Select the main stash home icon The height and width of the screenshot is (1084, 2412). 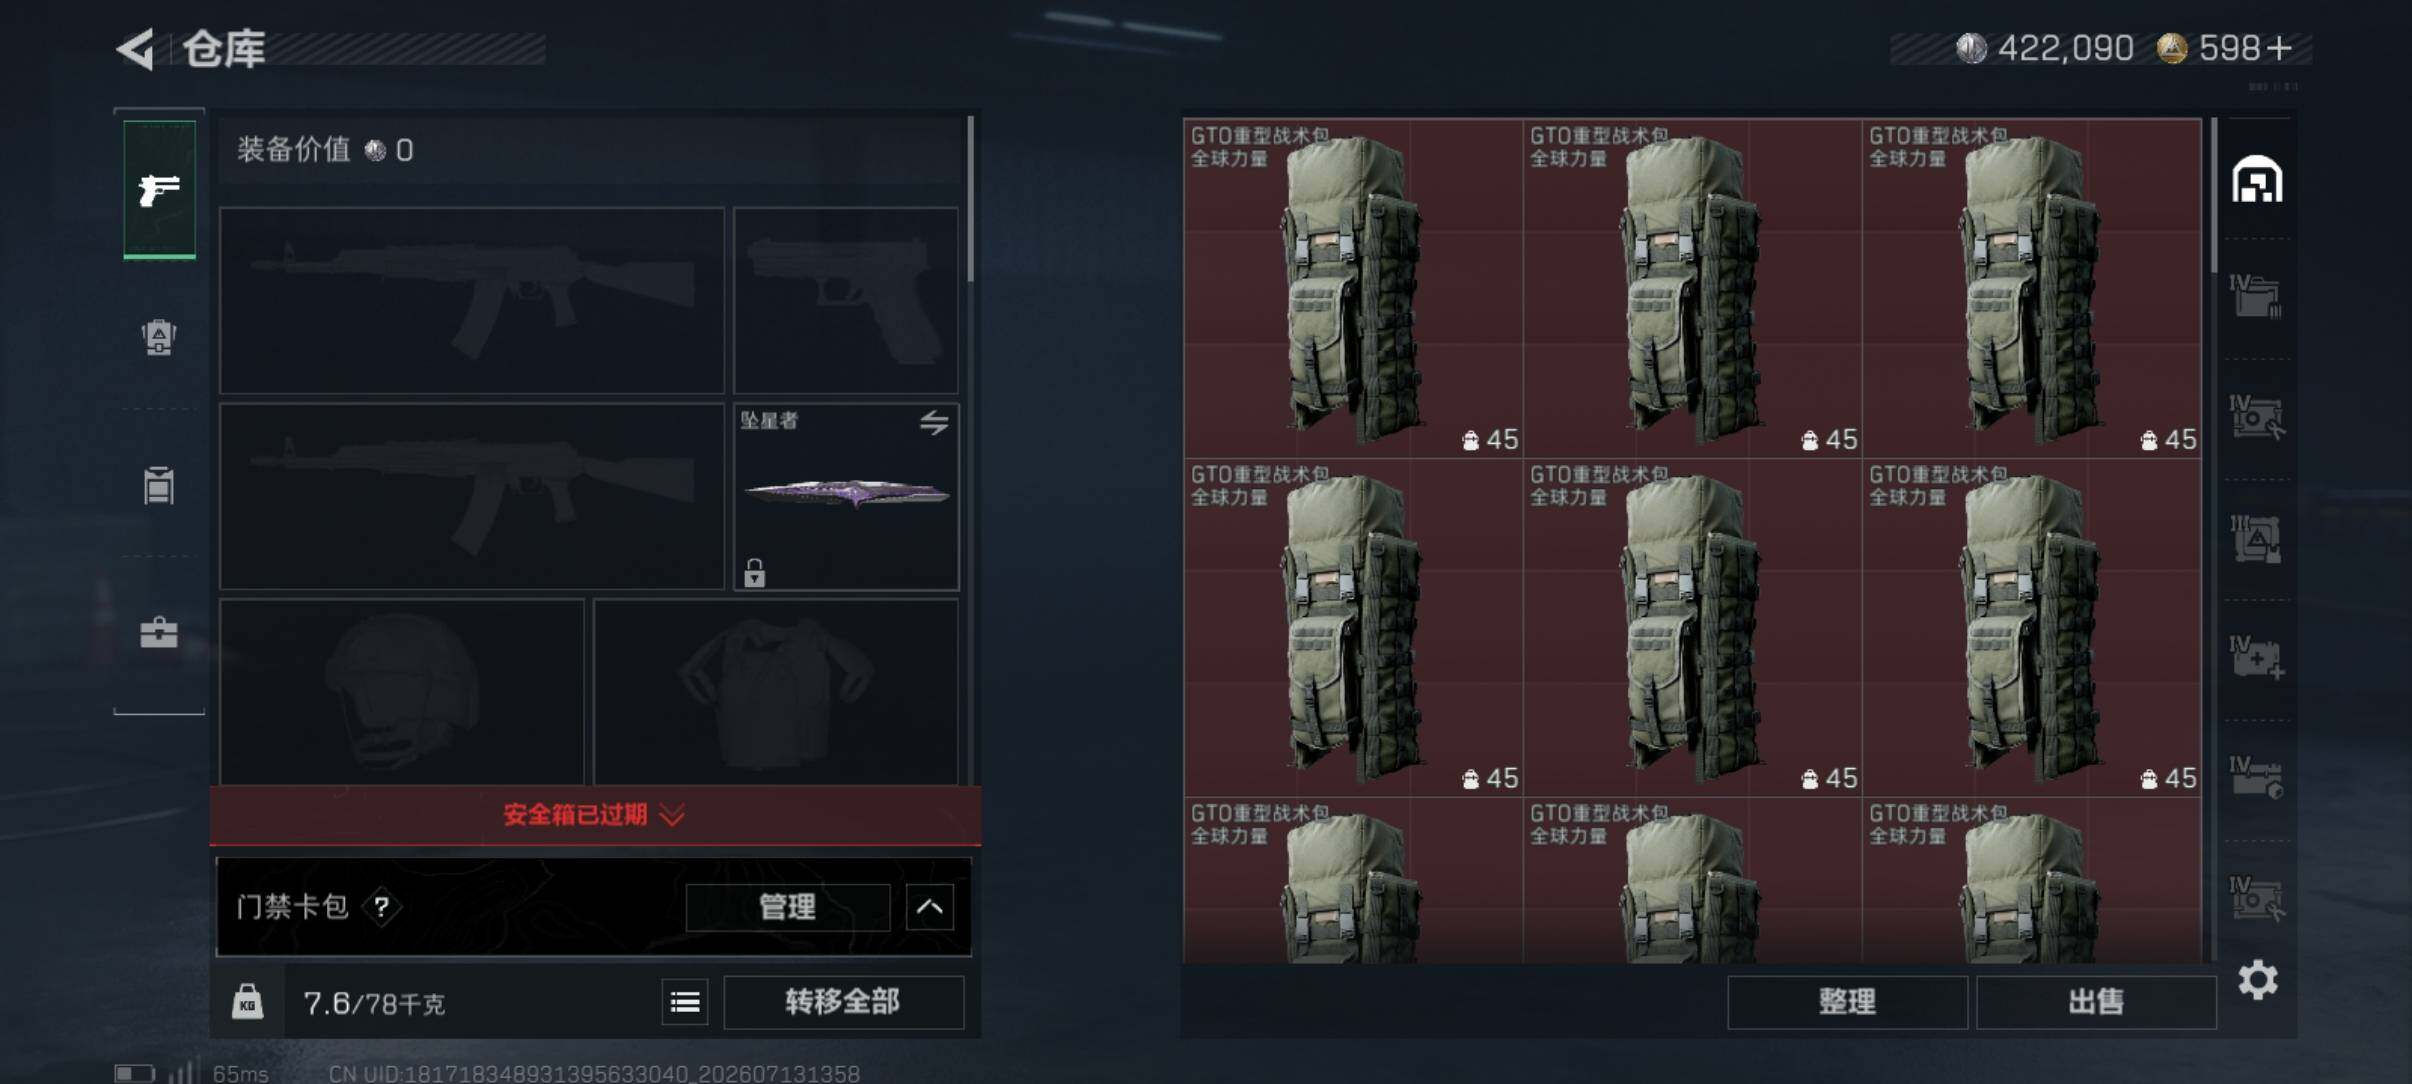(x=2257, y=180)
